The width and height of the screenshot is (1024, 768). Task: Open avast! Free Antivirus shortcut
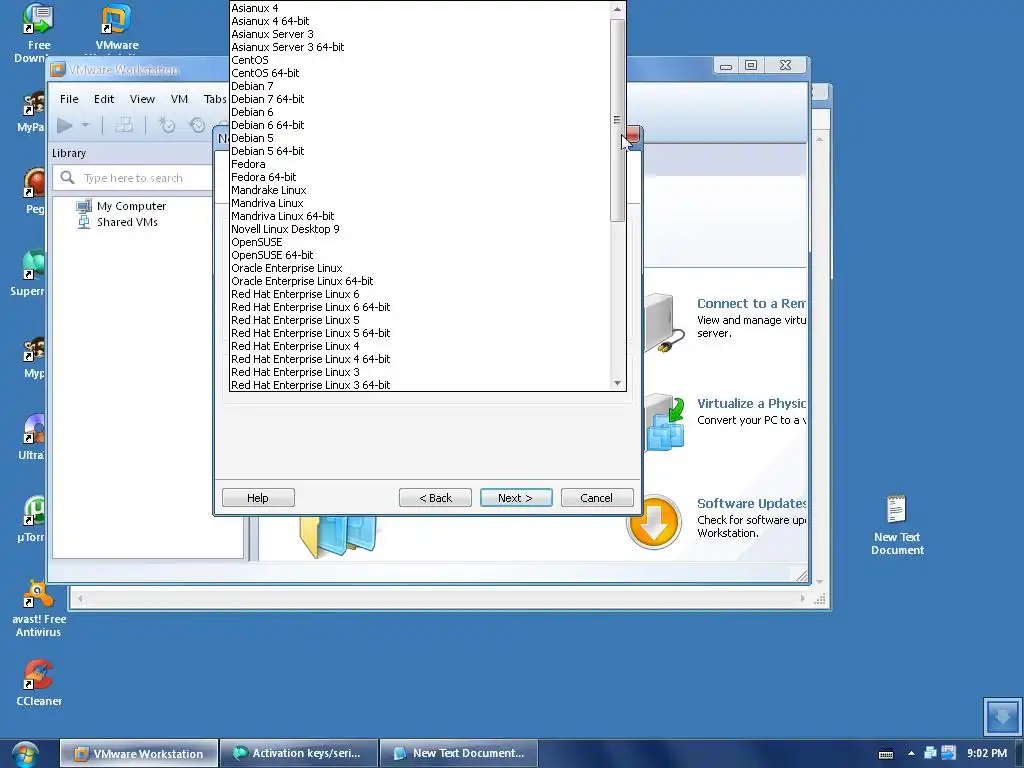pos(39,608)
